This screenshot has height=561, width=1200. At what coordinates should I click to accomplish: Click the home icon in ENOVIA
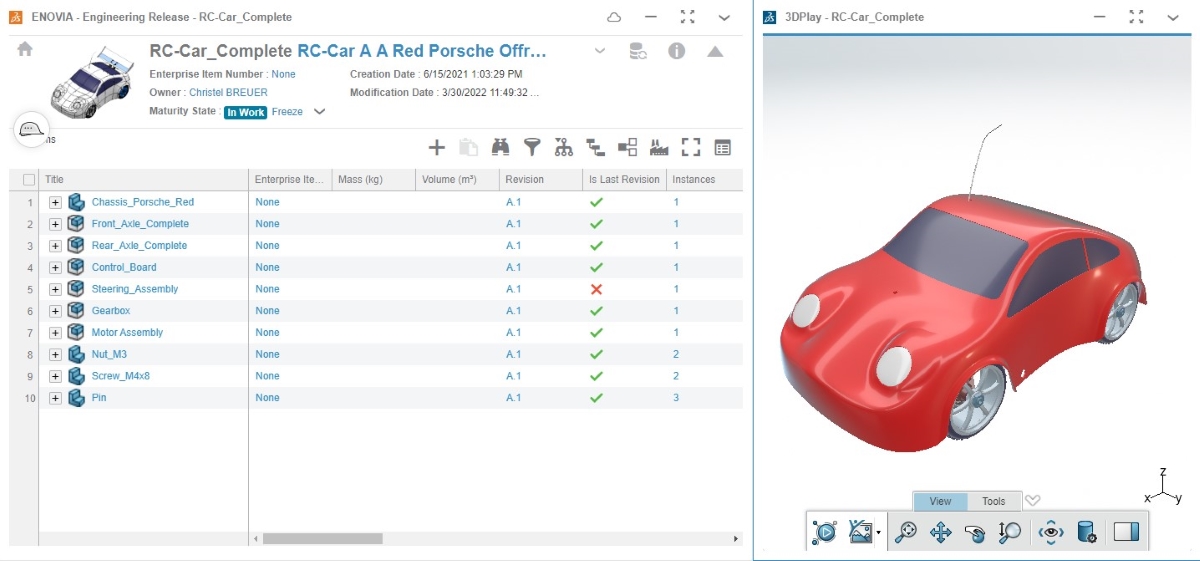[25, 49]
